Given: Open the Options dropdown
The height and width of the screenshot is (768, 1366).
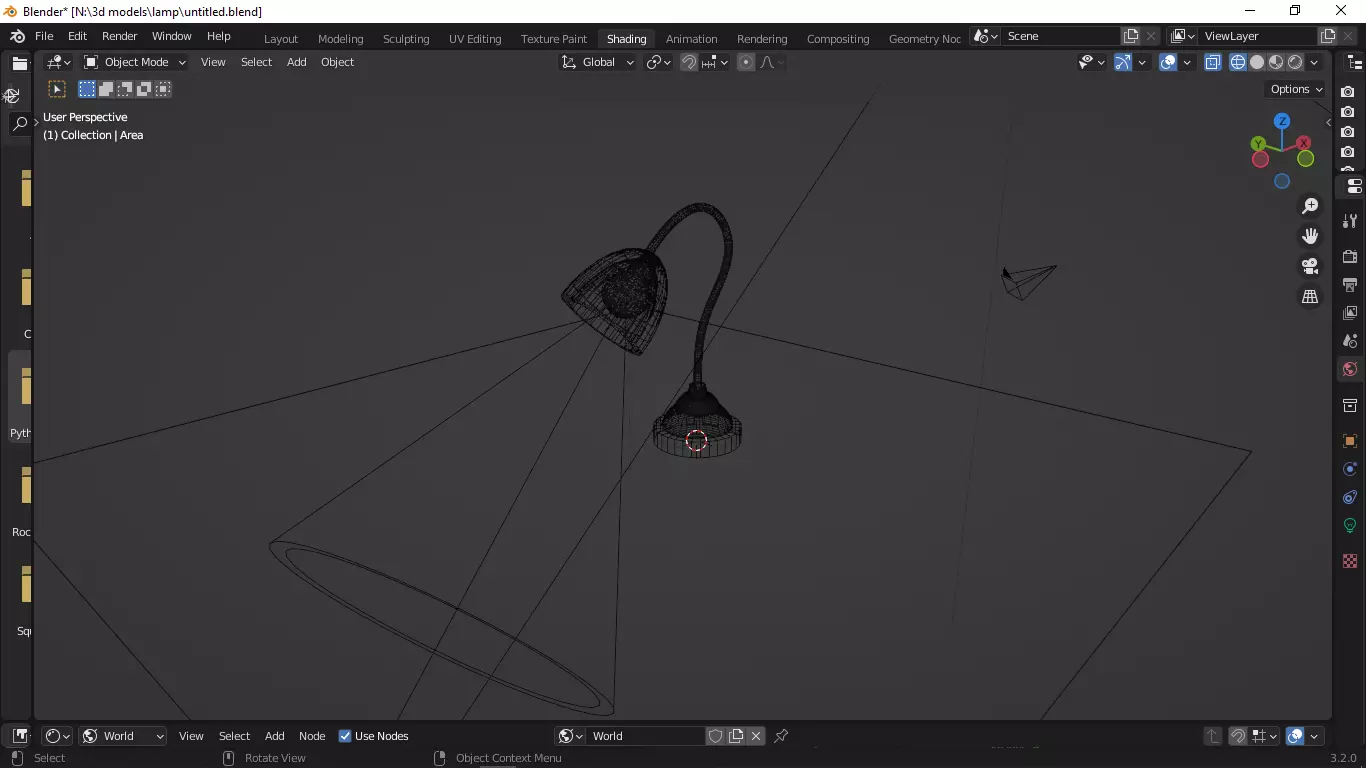Looking at the screenshot, I should (x=1297, y=89).
